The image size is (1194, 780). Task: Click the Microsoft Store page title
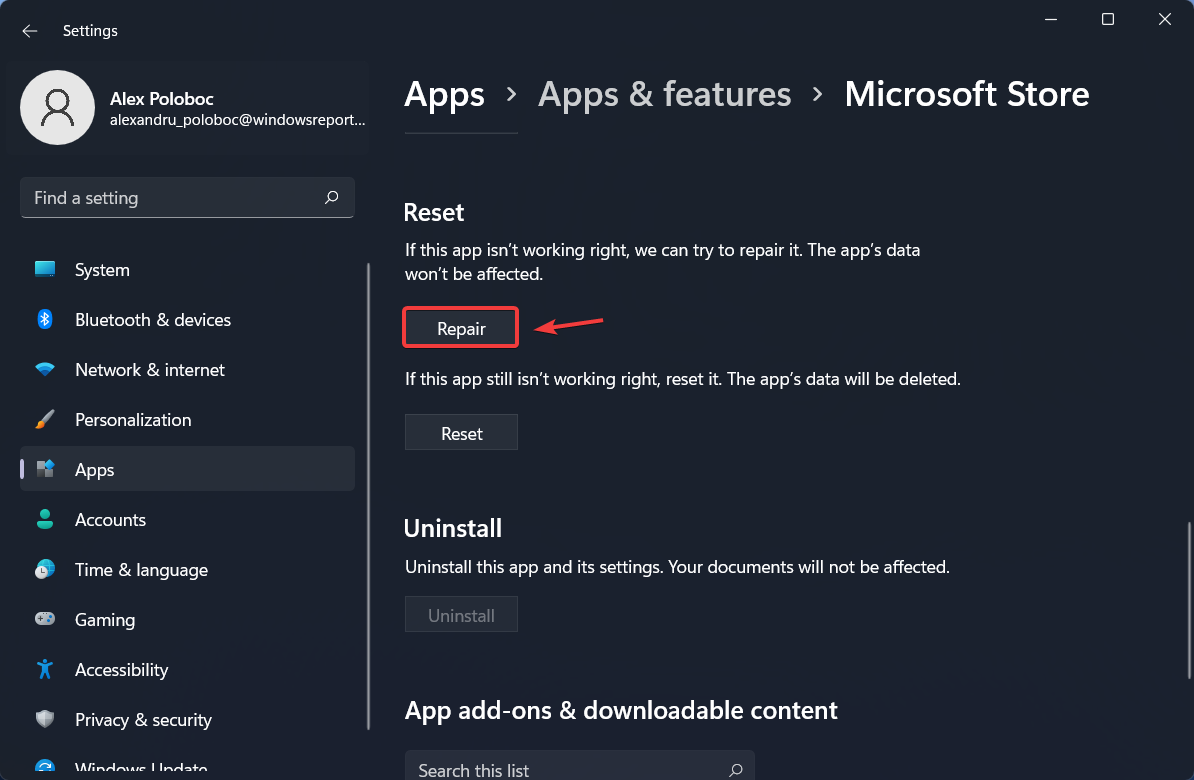(967, 94)
